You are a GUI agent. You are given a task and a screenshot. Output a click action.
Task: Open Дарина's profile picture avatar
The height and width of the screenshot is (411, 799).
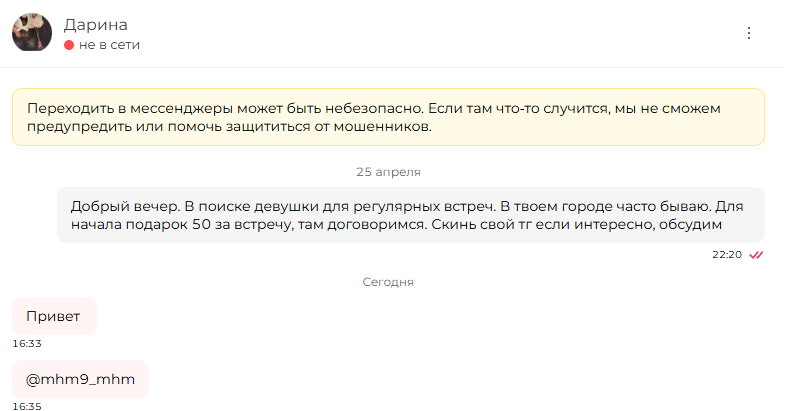click(32, 33)
